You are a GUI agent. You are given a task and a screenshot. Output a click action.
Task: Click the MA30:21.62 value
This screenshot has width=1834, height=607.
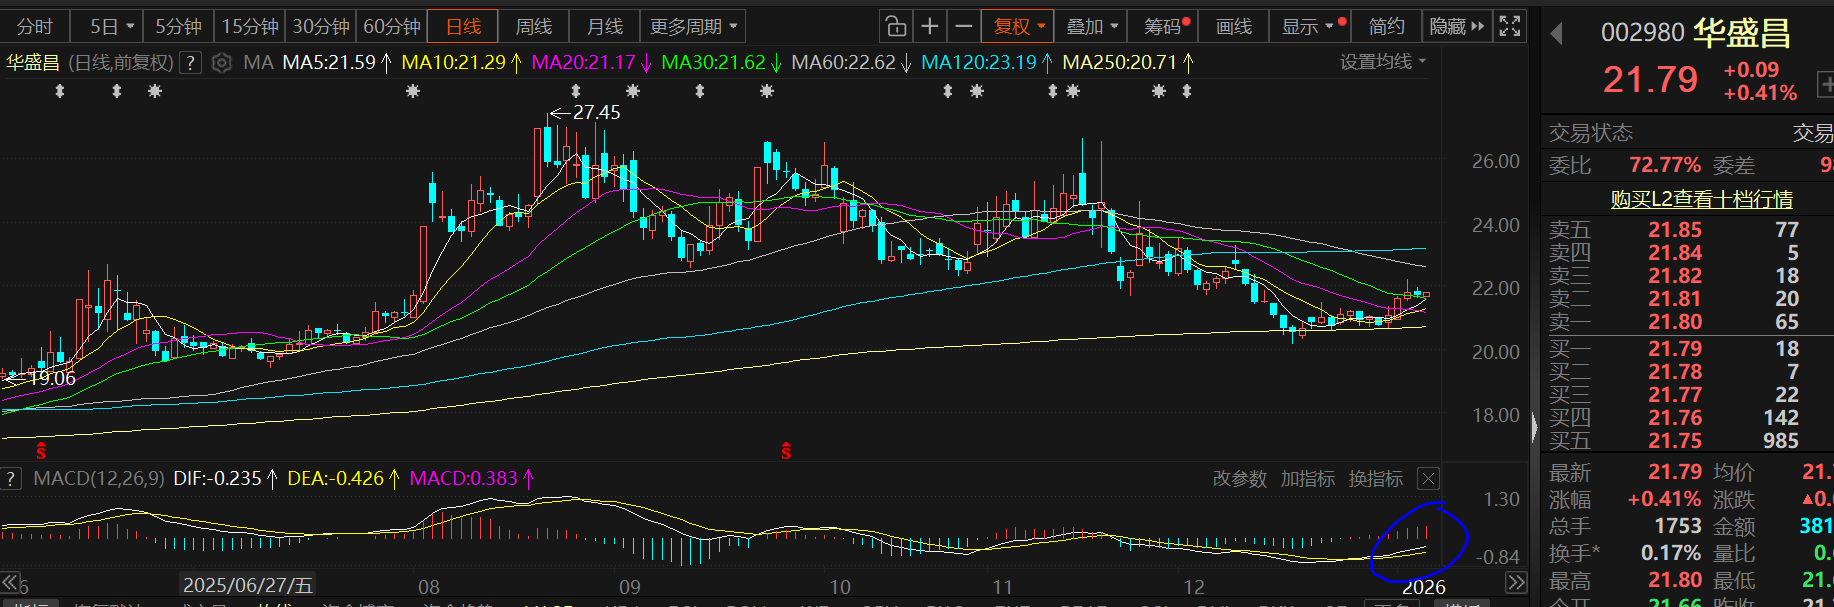714,62
